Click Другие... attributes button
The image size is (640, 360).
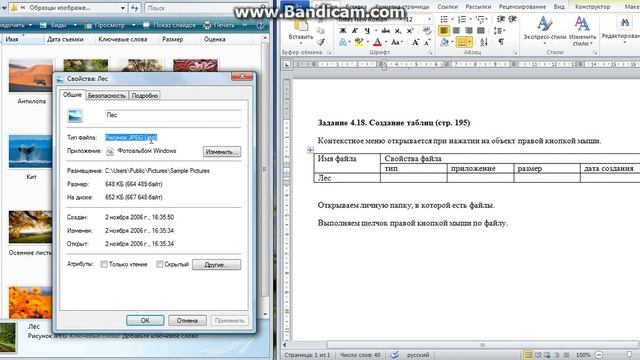pos(216,264)
